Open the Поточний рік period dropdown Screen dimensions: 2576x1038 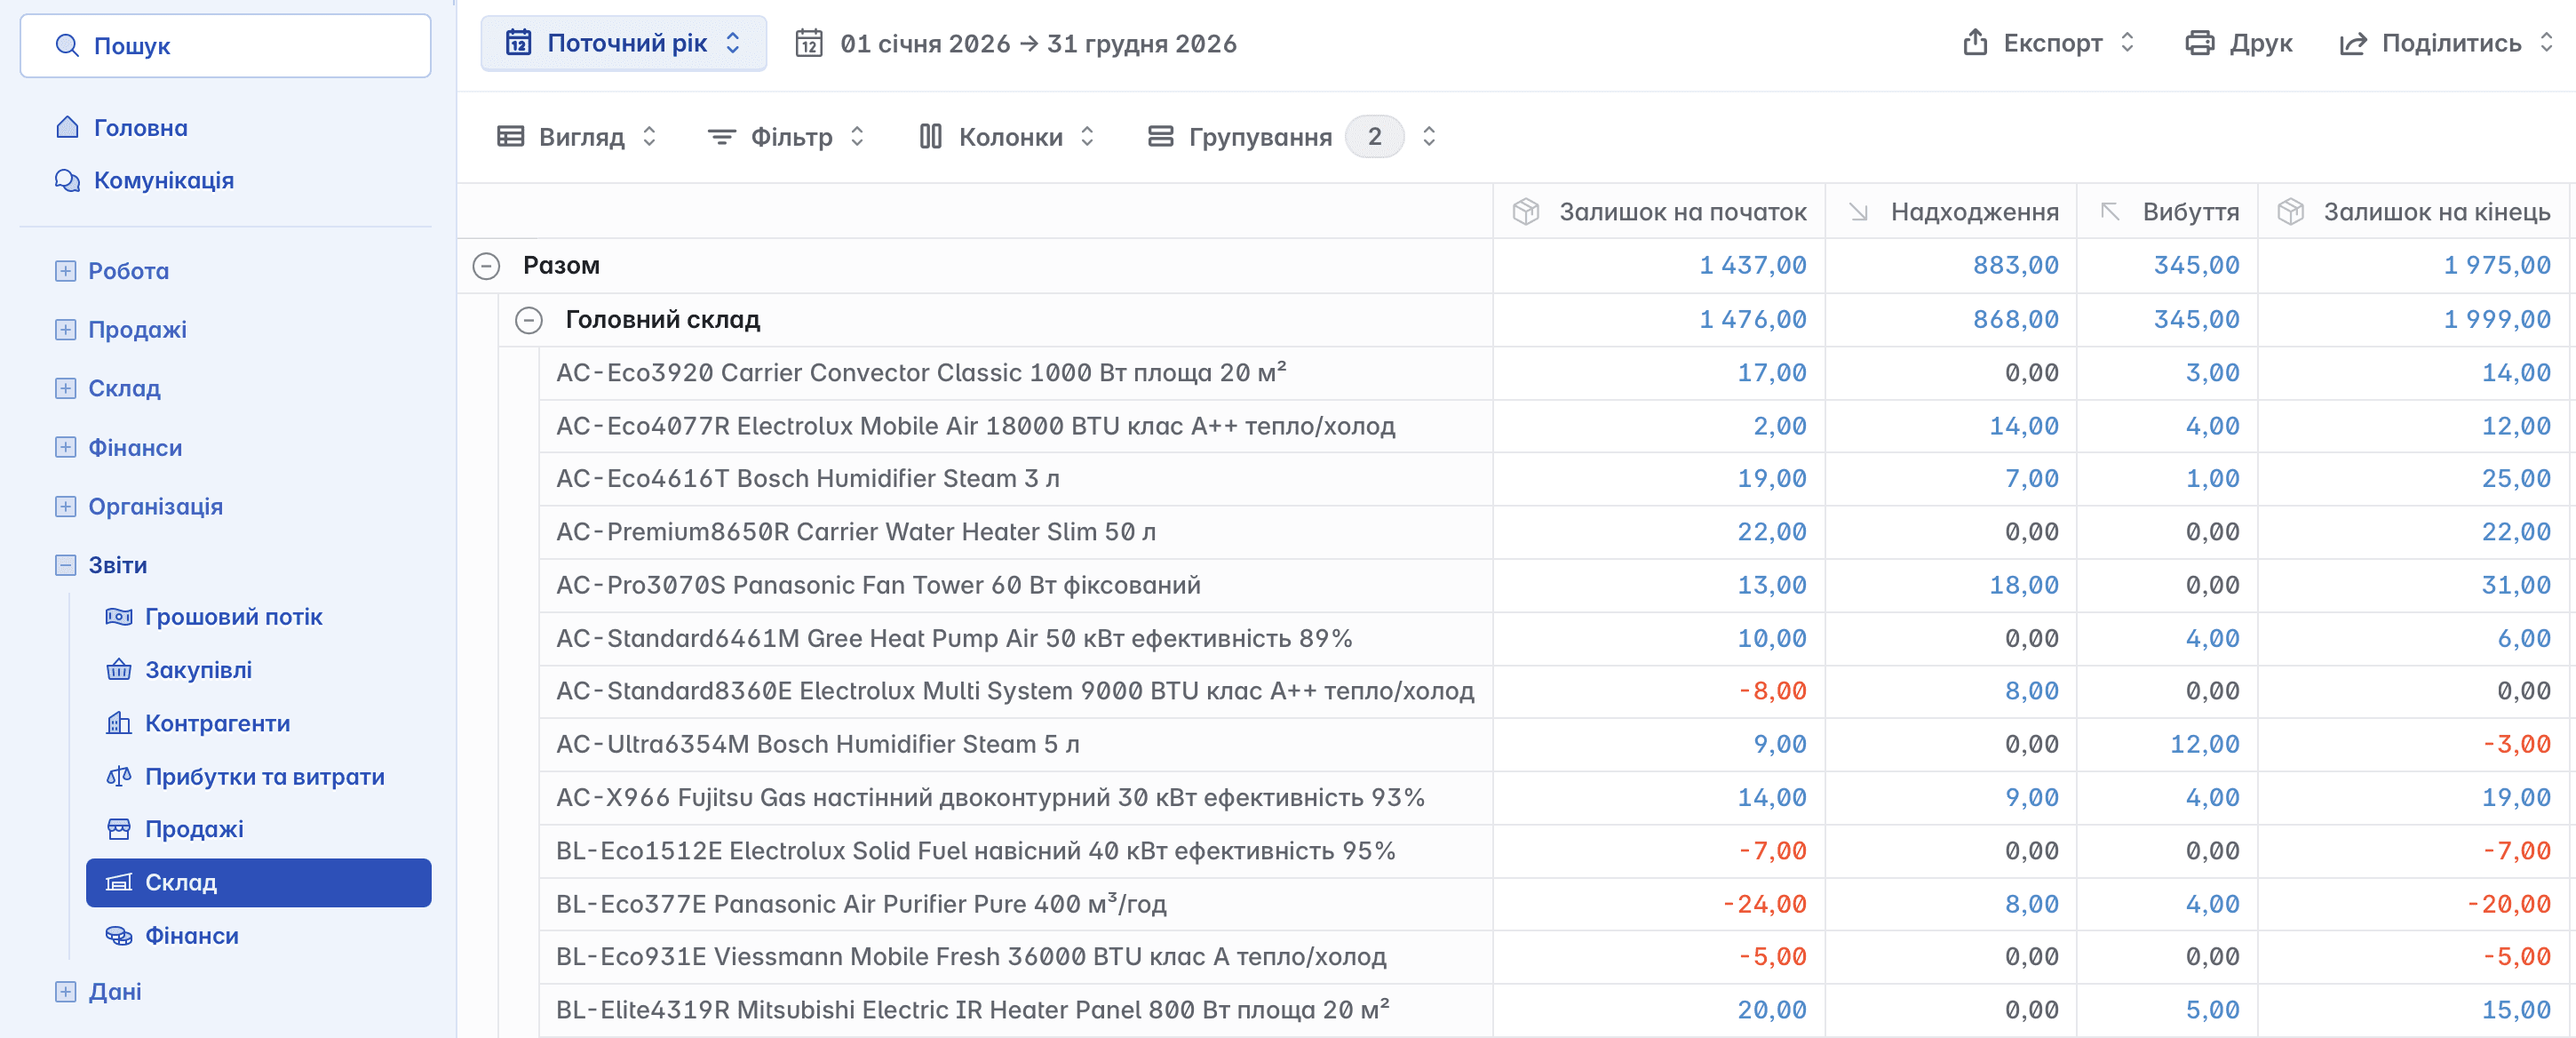[x=623, y=44]
